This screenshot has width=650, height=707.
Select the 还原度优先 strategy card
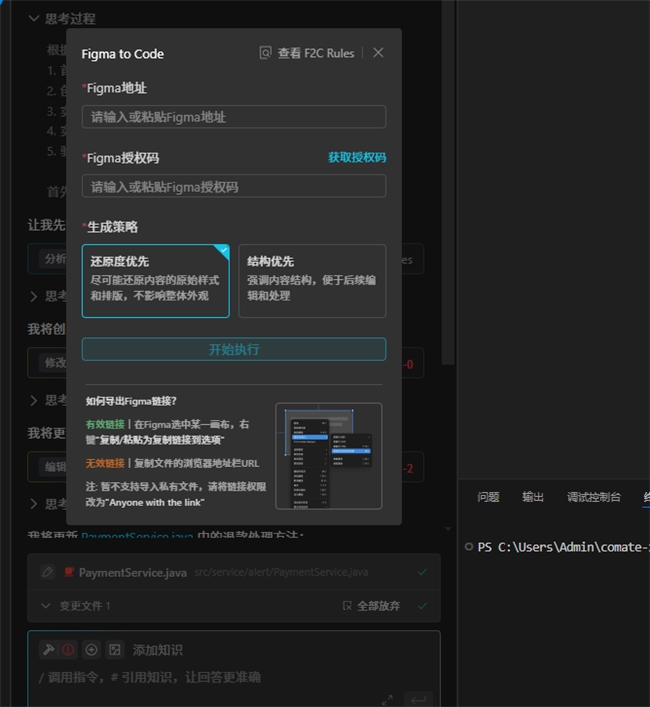[156, 281]
